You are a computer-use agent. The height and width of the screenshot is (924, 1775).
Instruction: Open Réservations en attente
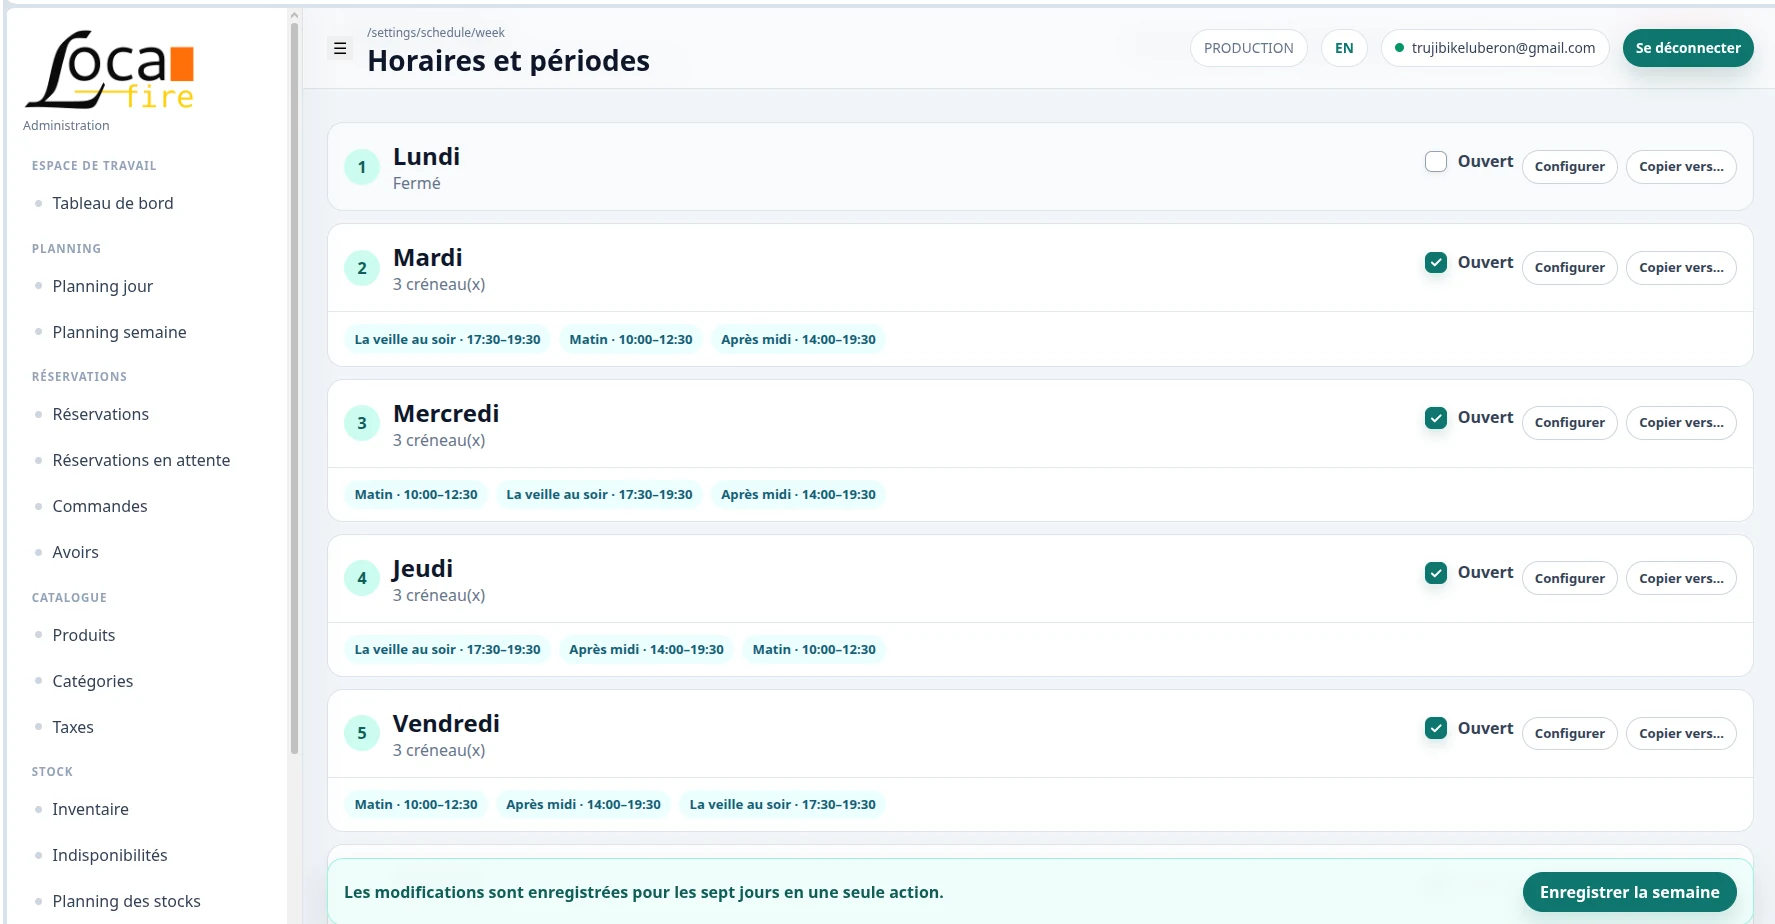141,460
